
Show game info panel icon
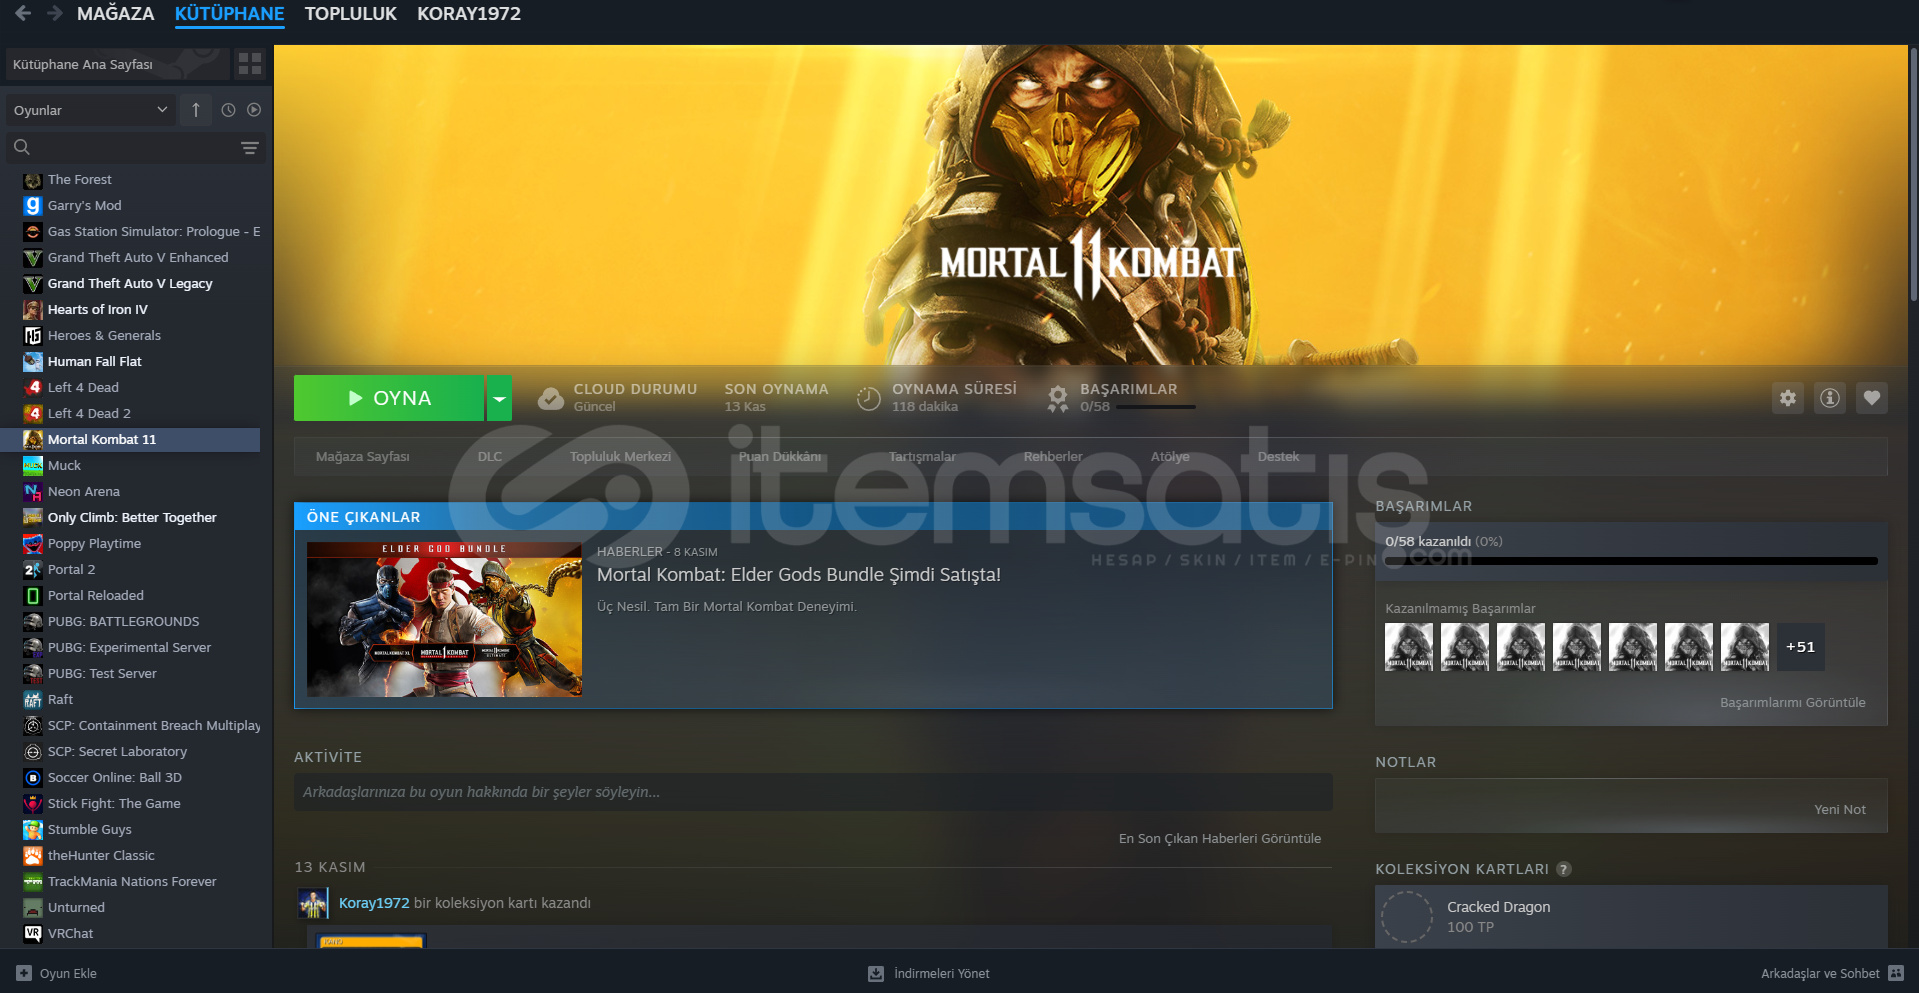pos(1830,398)
